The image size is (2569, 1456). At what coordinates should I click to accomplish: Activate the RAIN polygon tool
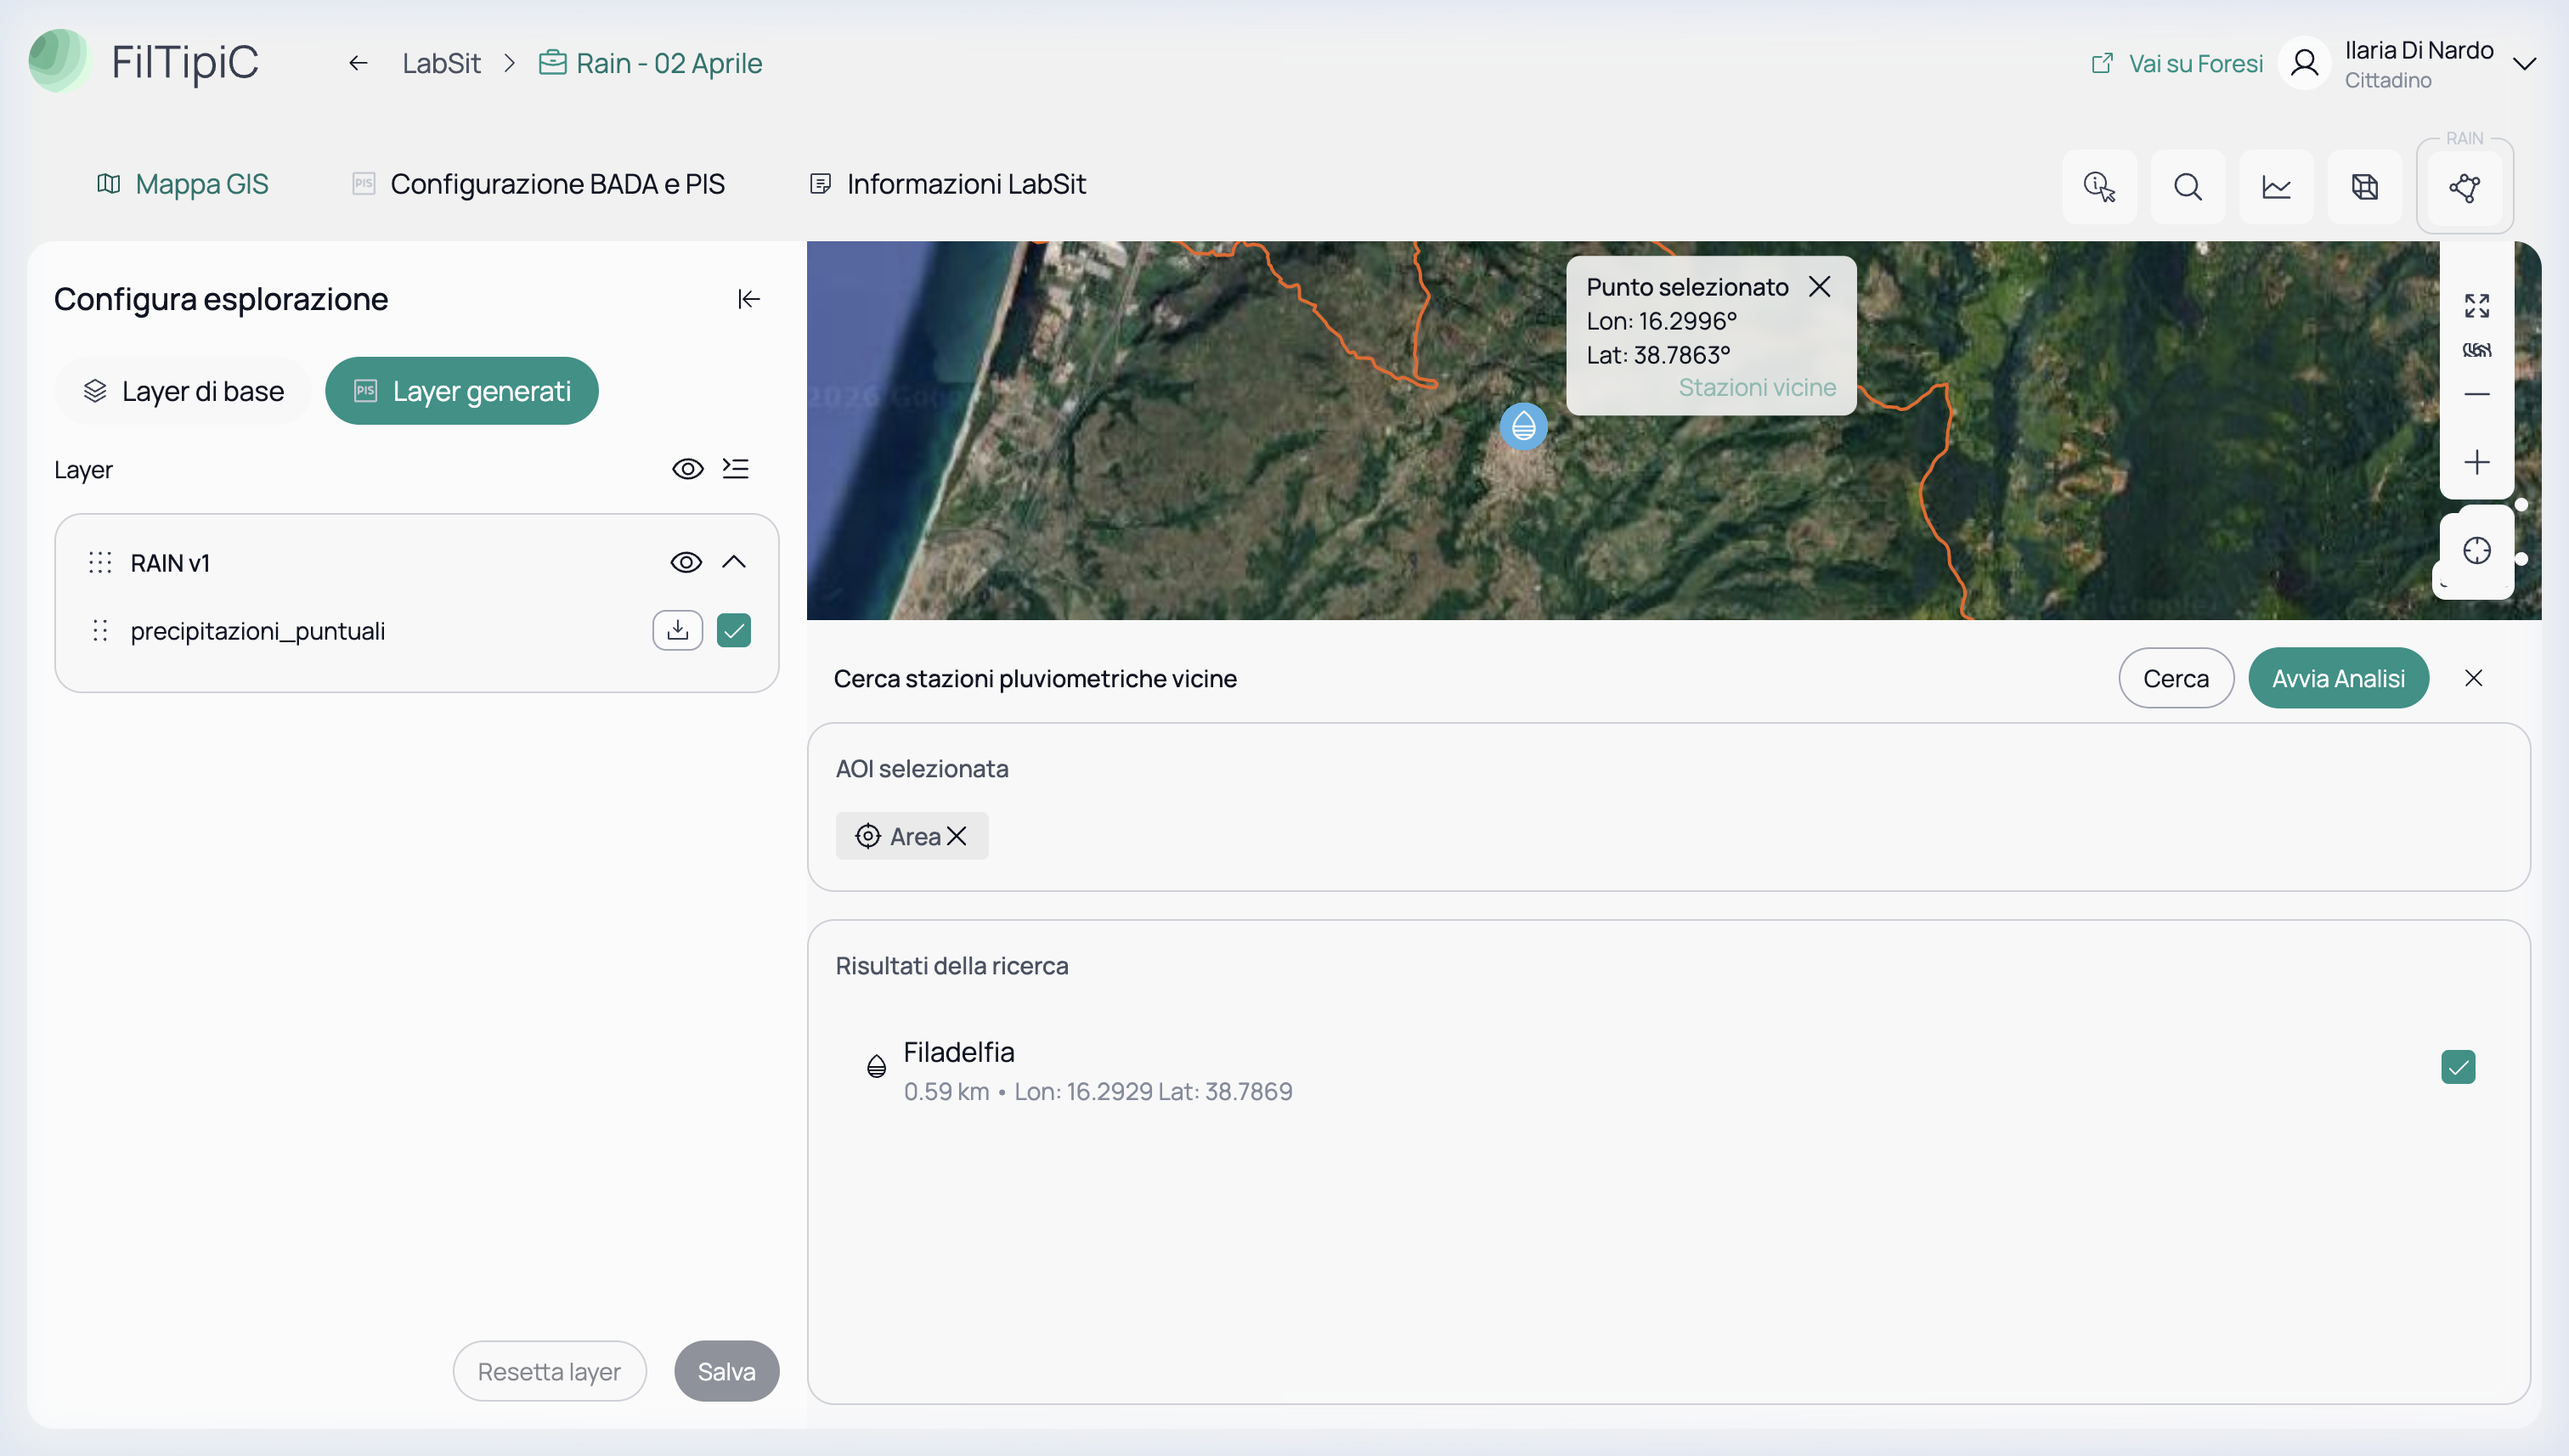[2465, 187]
